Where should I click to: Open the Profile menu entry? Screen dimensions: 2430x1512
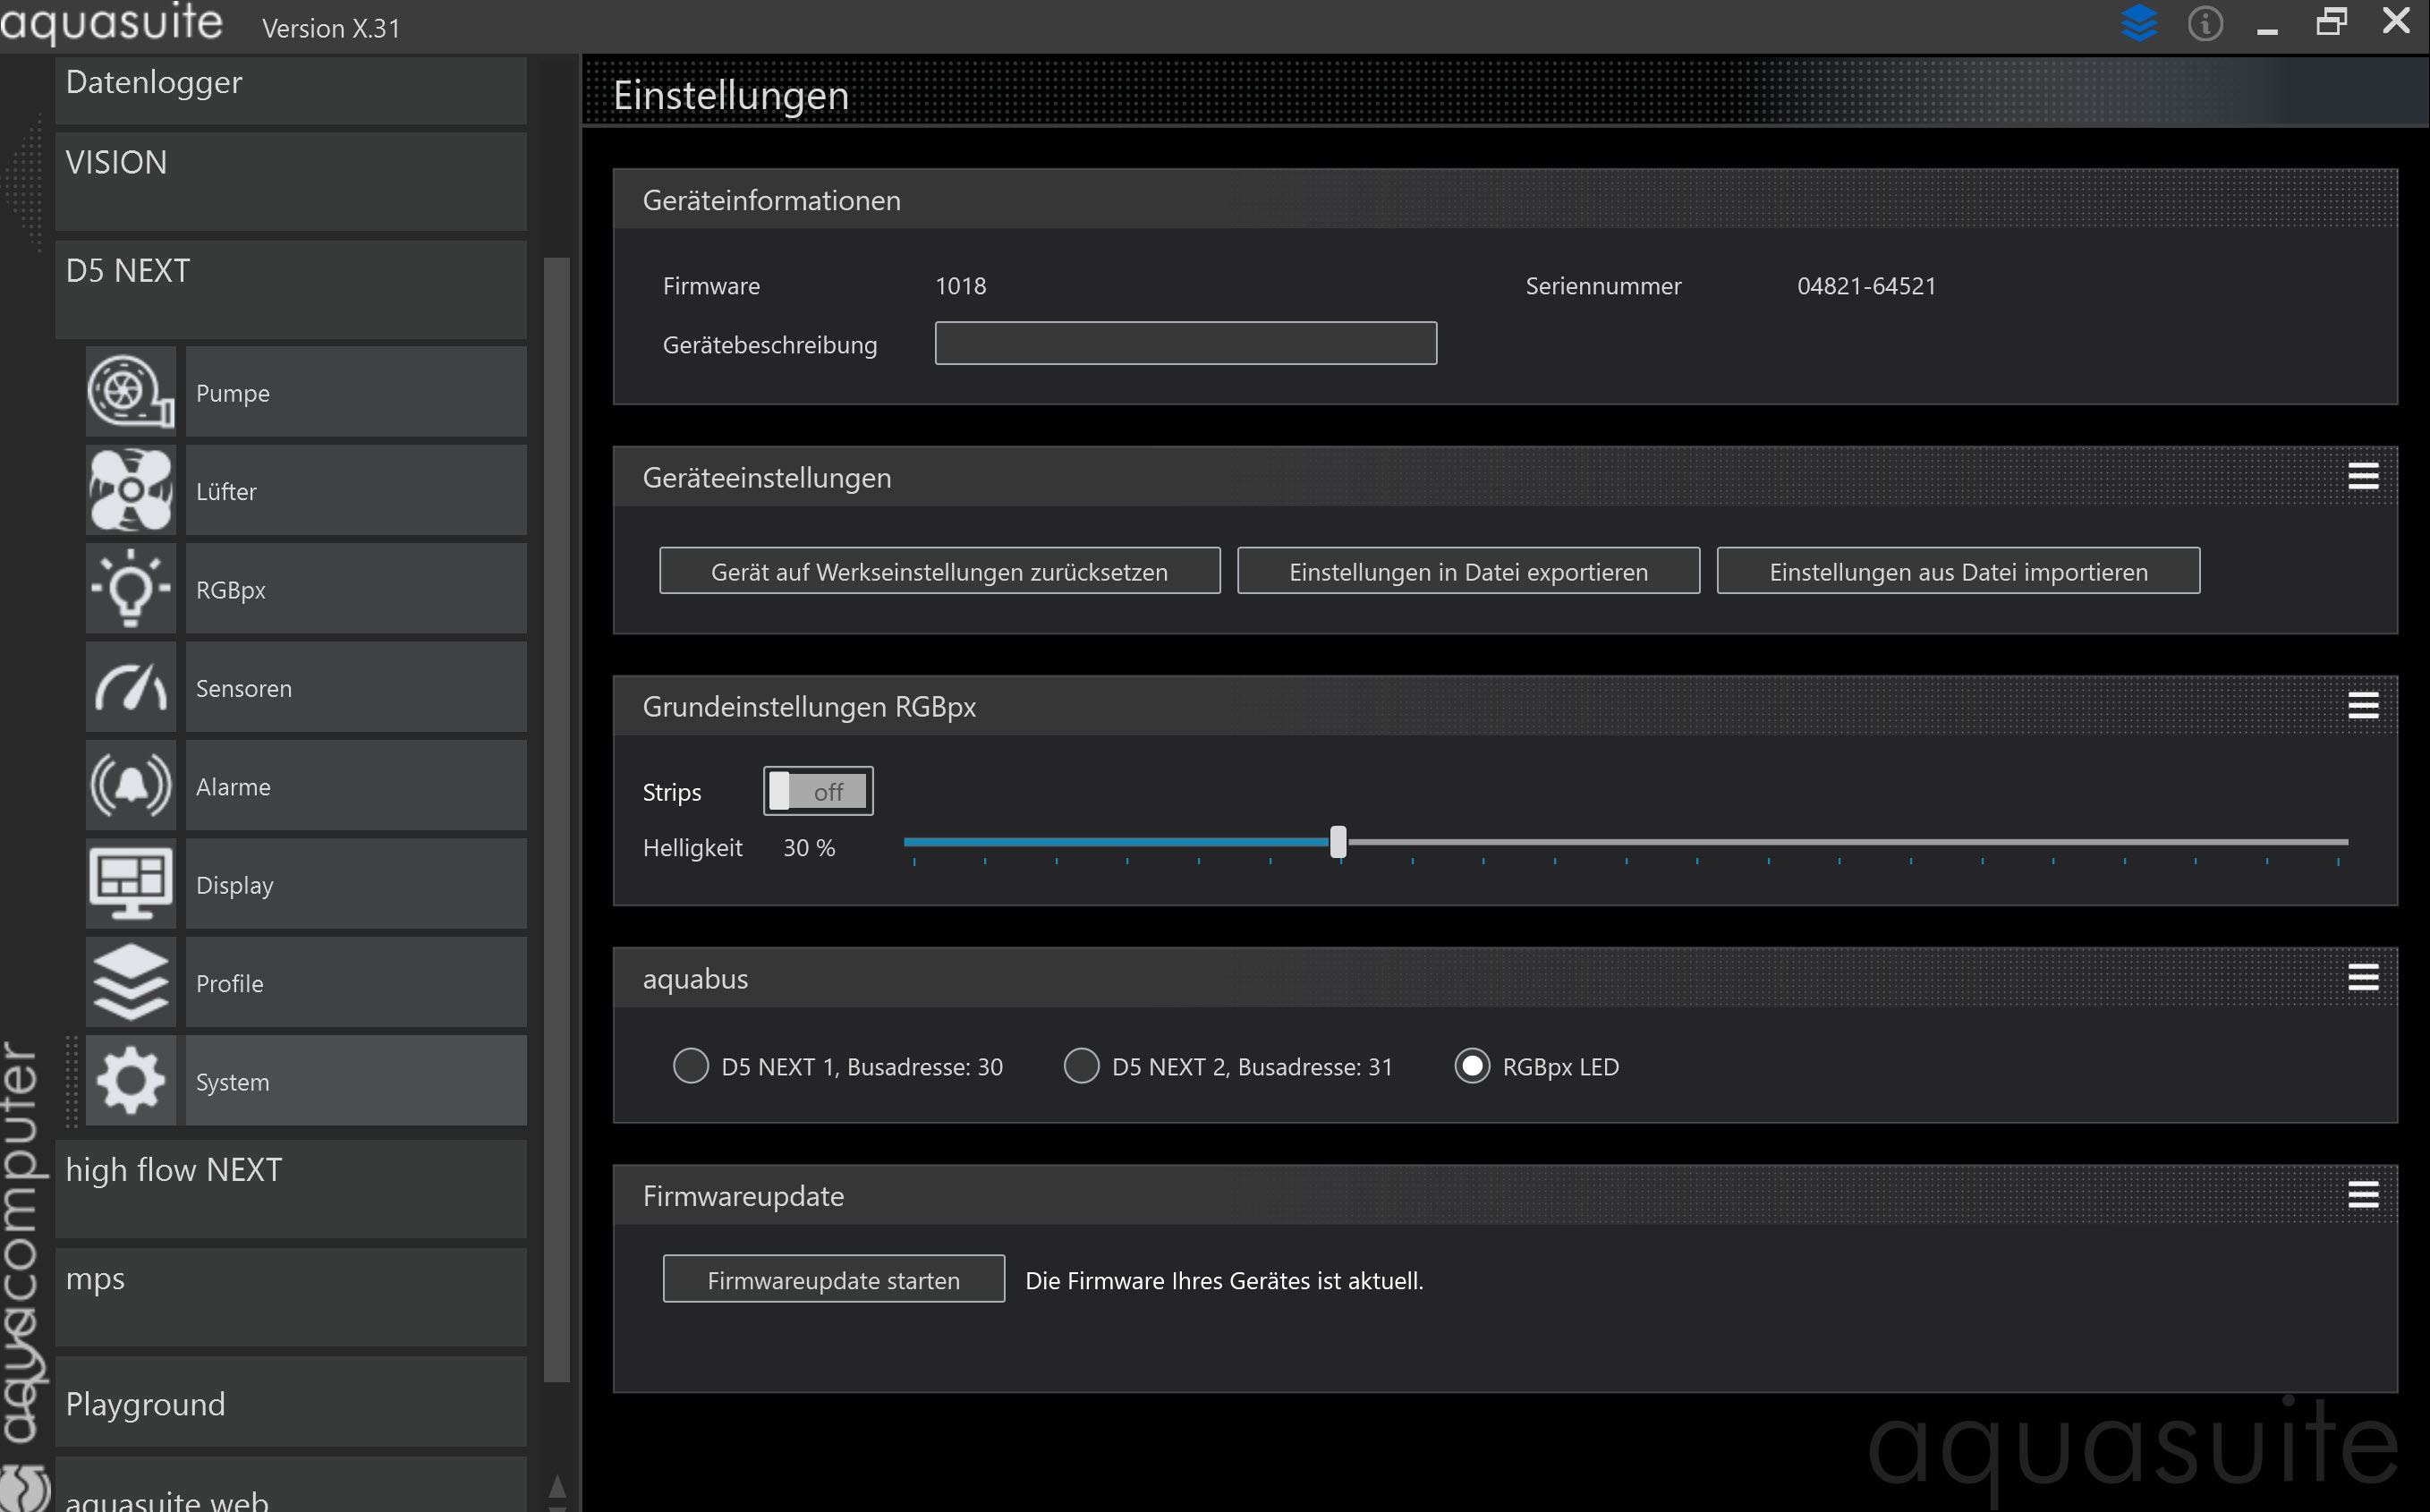pos(356,982)
